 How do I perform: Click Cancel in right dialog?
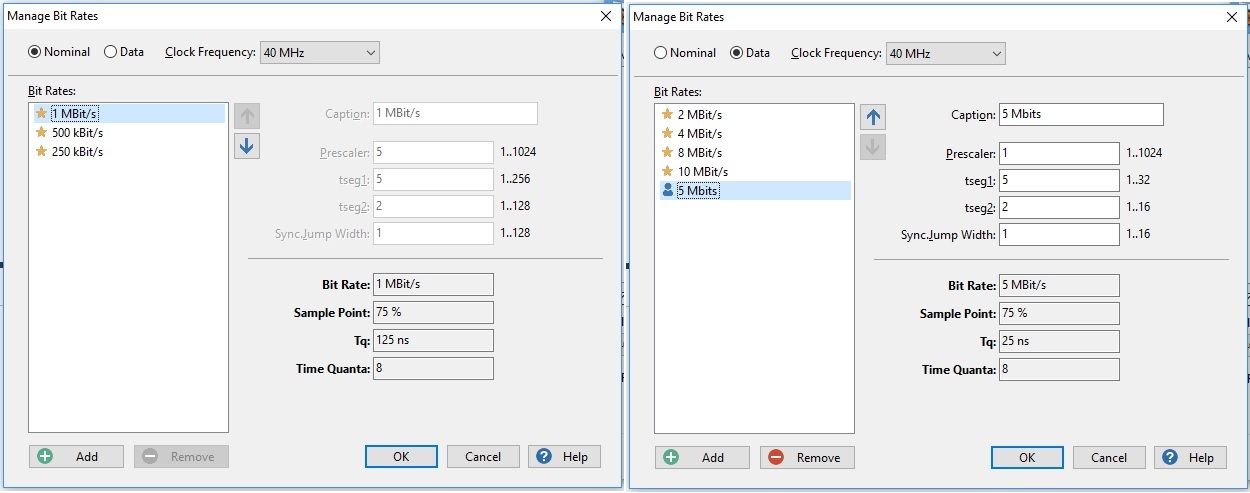(1109, 457)
